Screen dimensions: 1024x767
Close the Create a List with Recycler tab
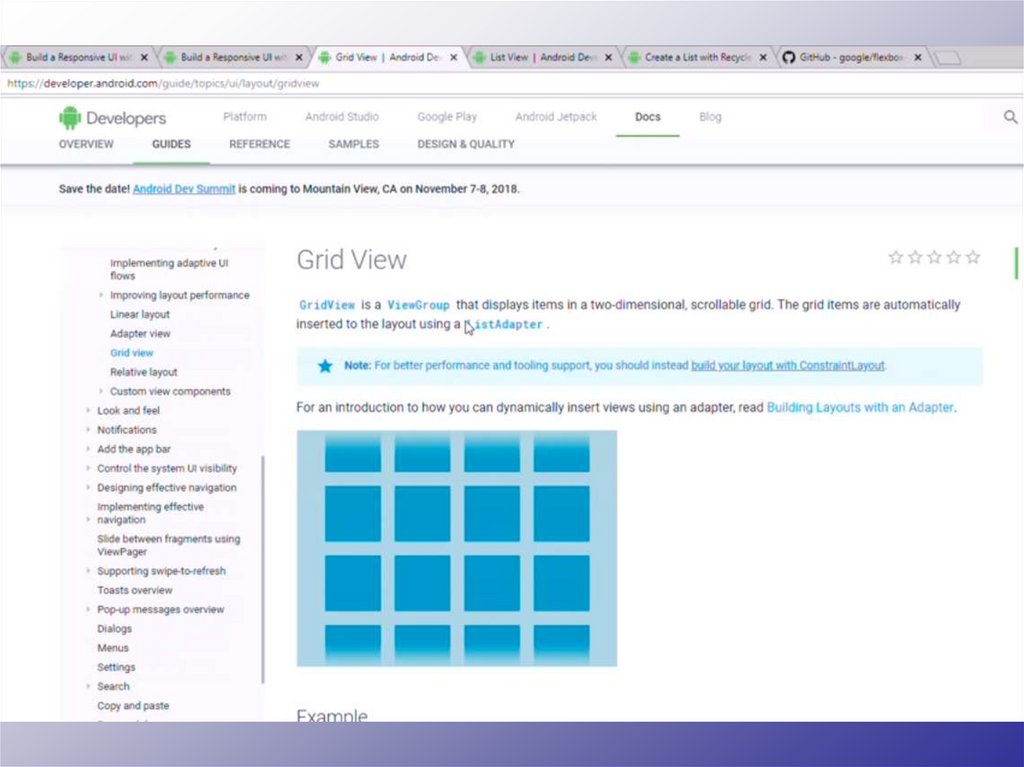point(763,57)
